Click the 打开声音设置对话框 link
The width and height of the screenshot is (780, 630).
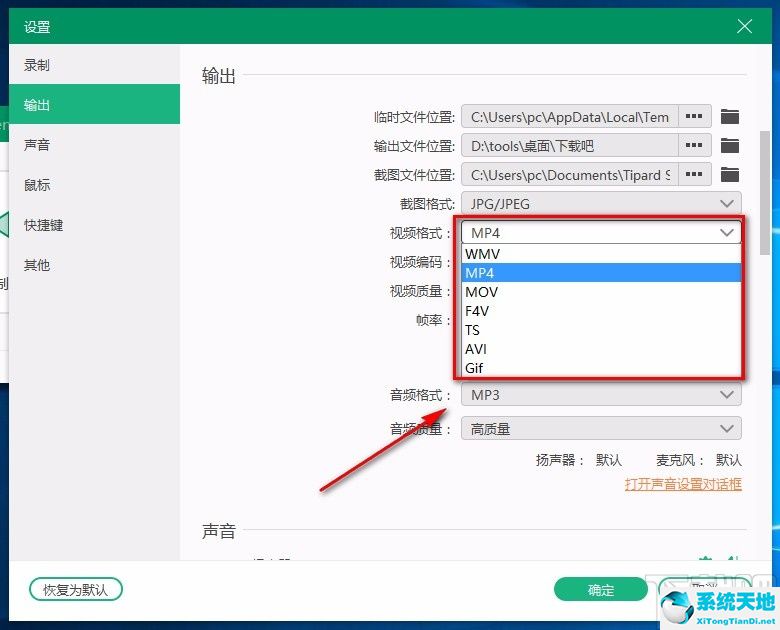[683, 484]
